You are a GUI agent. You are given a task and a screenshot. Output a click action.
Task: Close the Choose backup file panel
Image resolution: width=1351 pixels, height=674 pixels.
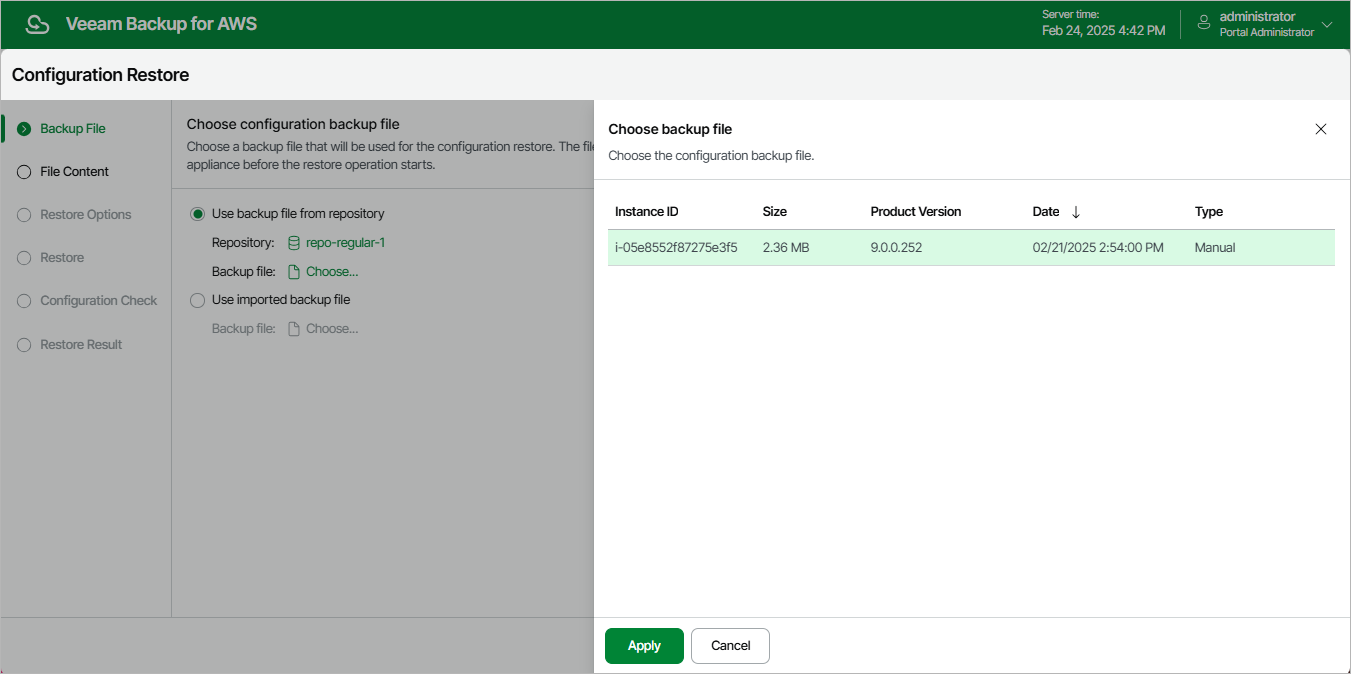pos(1320,129)
